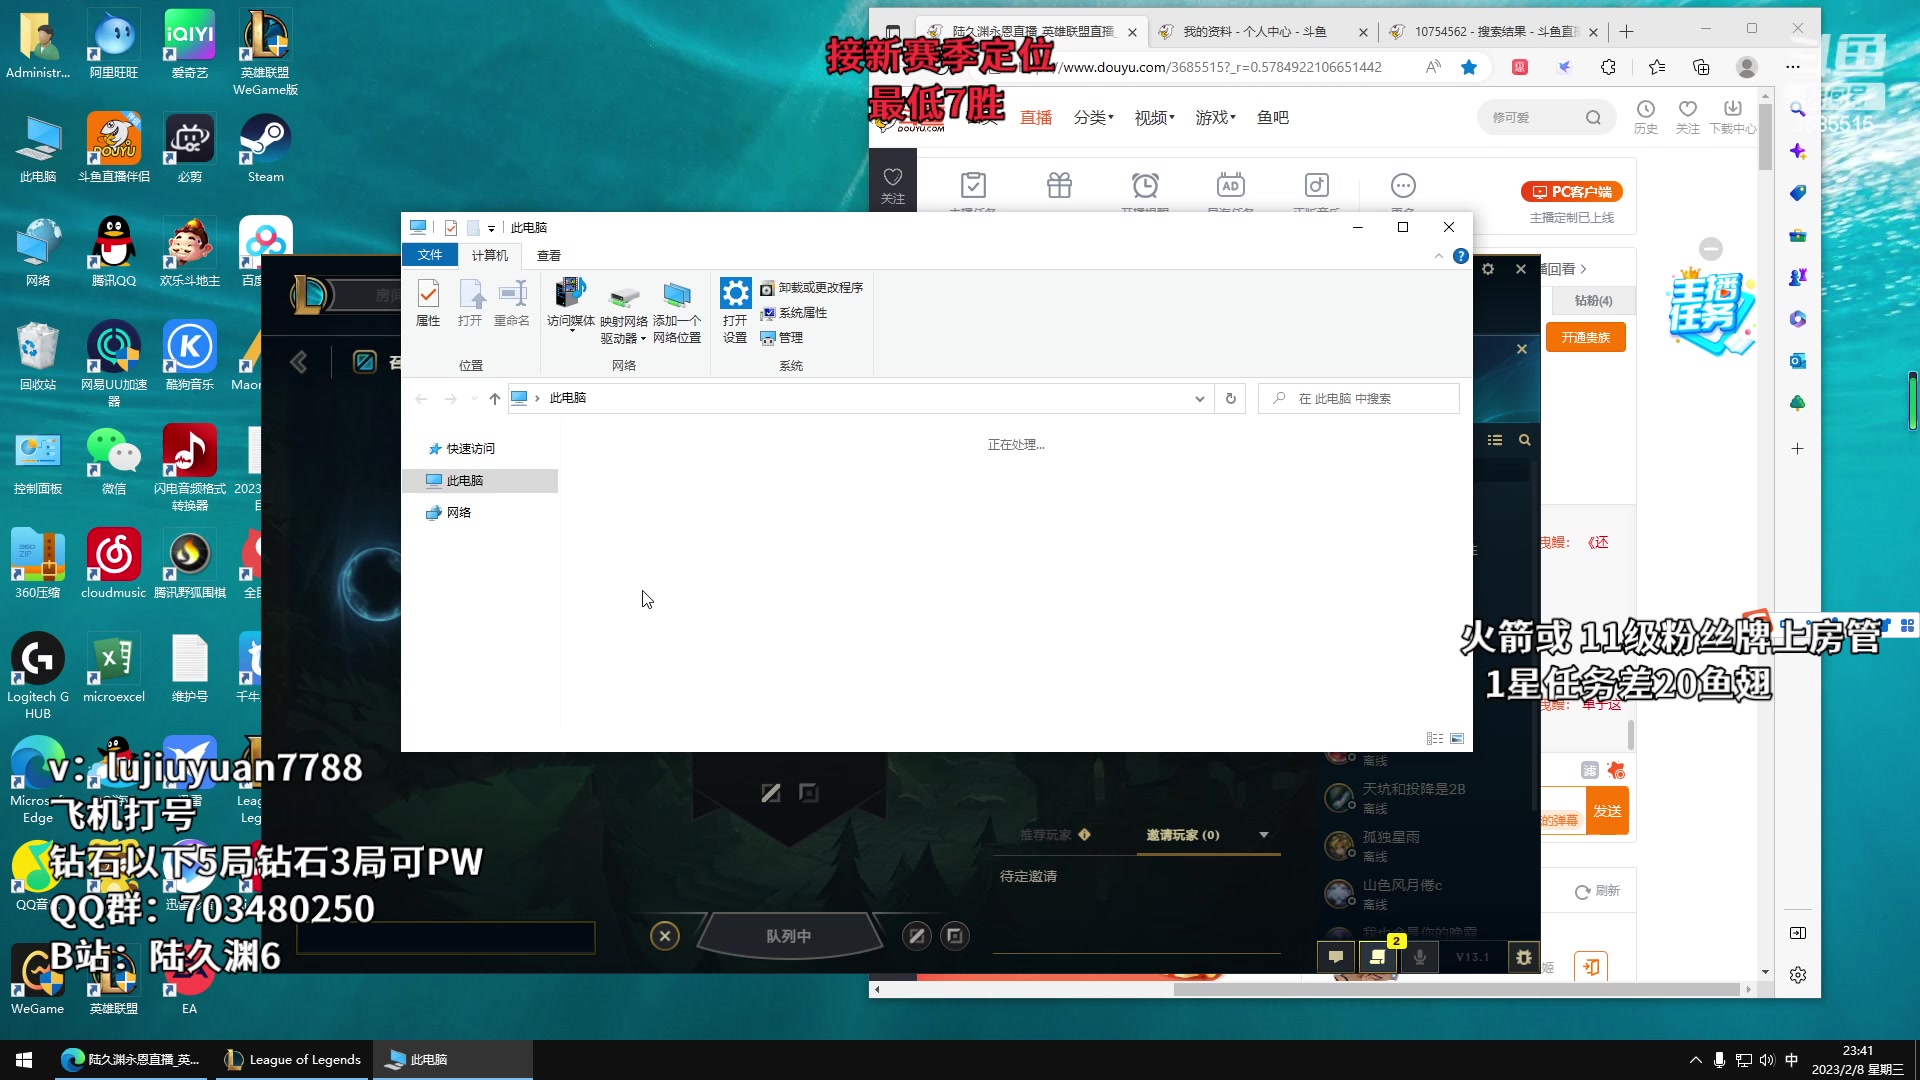Click the Properties icon in Explorer ribbon

tap(428, 303)
